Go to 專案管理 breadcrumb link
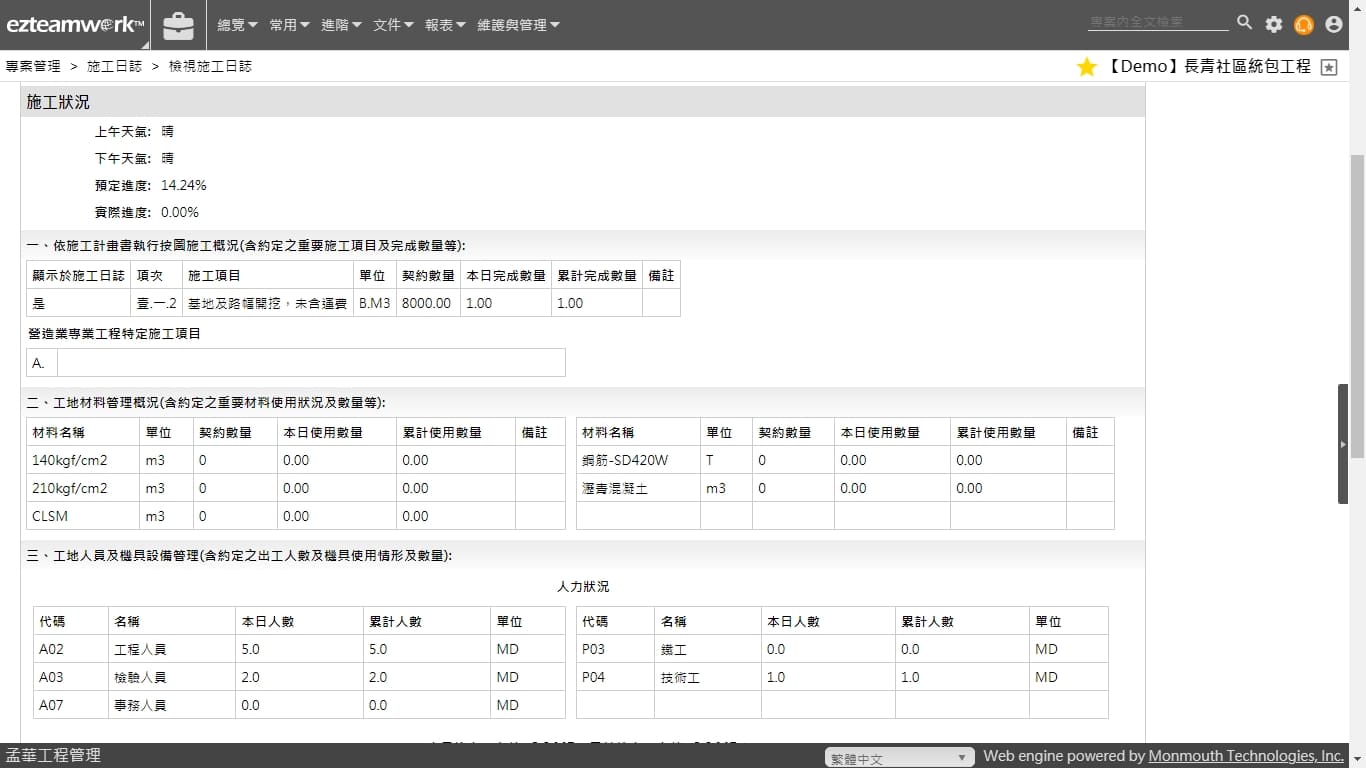Screen dimensions: 1366x768 point(33,66)
